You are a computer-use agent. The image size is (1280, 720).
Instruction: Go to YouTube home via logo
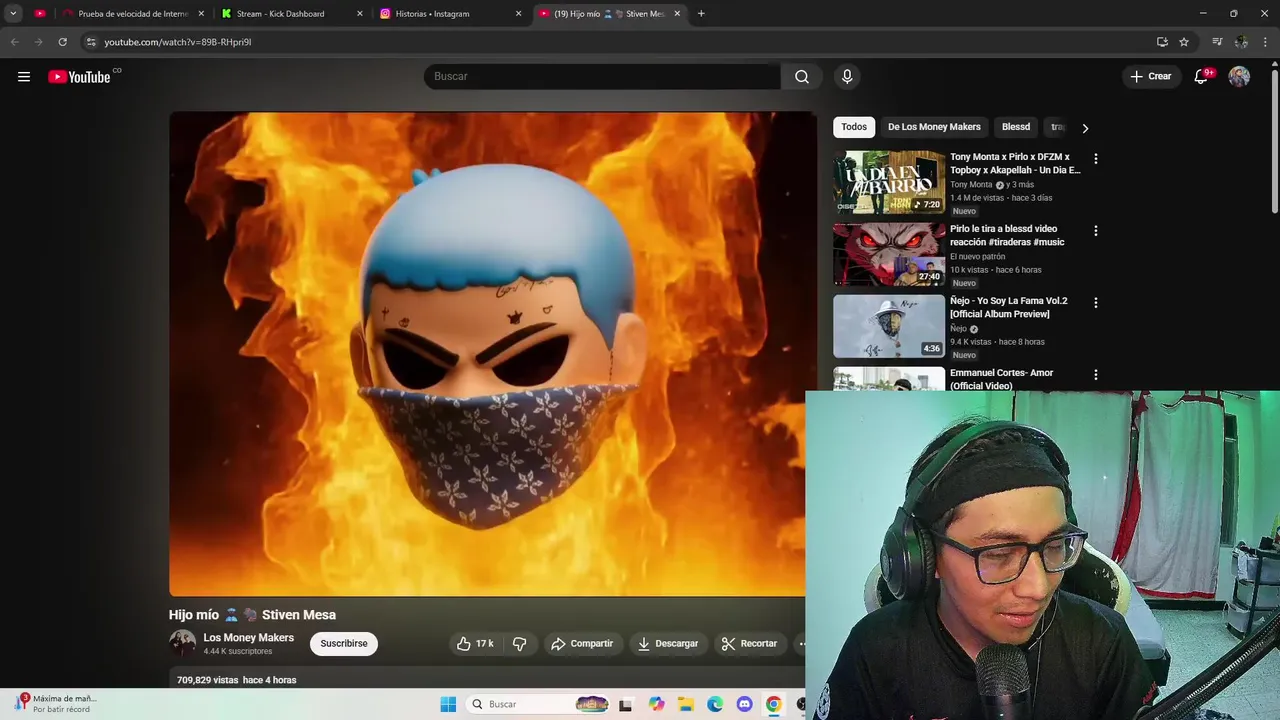(x=79, y=77)
